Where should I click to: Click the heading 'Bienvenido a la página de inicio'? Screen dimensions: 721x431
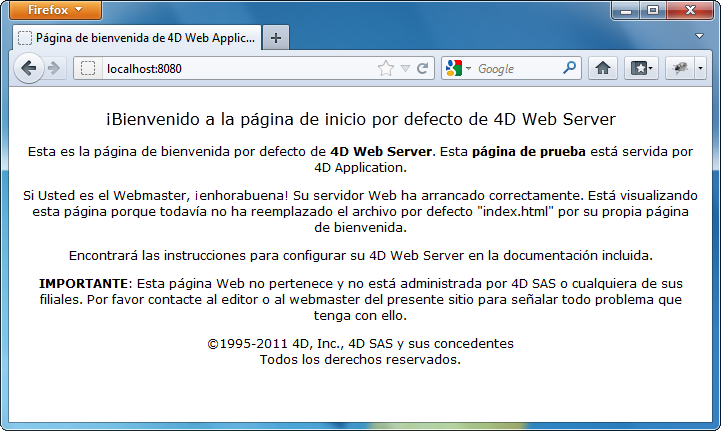pos(360,119)
